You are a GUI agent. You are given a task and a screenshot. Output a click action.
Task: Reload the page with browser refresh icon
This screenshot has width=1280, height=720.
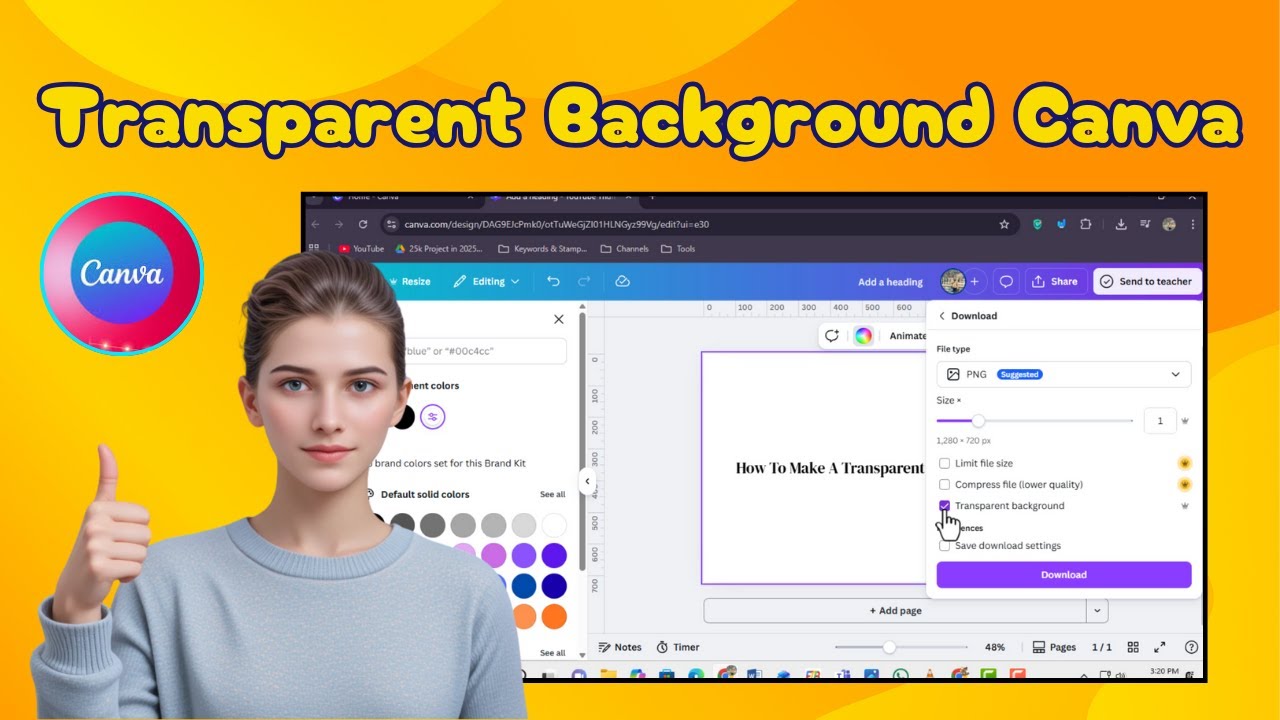pyautogui.click(x=363, y=224)
